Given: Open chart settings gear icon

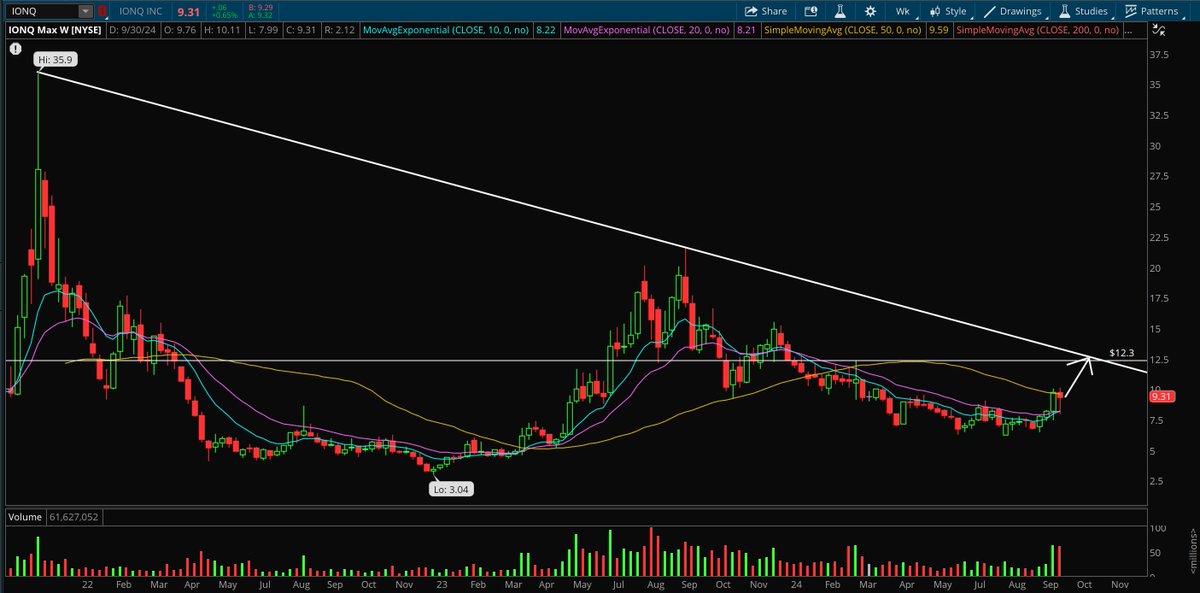Looking at the screenshot, I should coord(871,11).
